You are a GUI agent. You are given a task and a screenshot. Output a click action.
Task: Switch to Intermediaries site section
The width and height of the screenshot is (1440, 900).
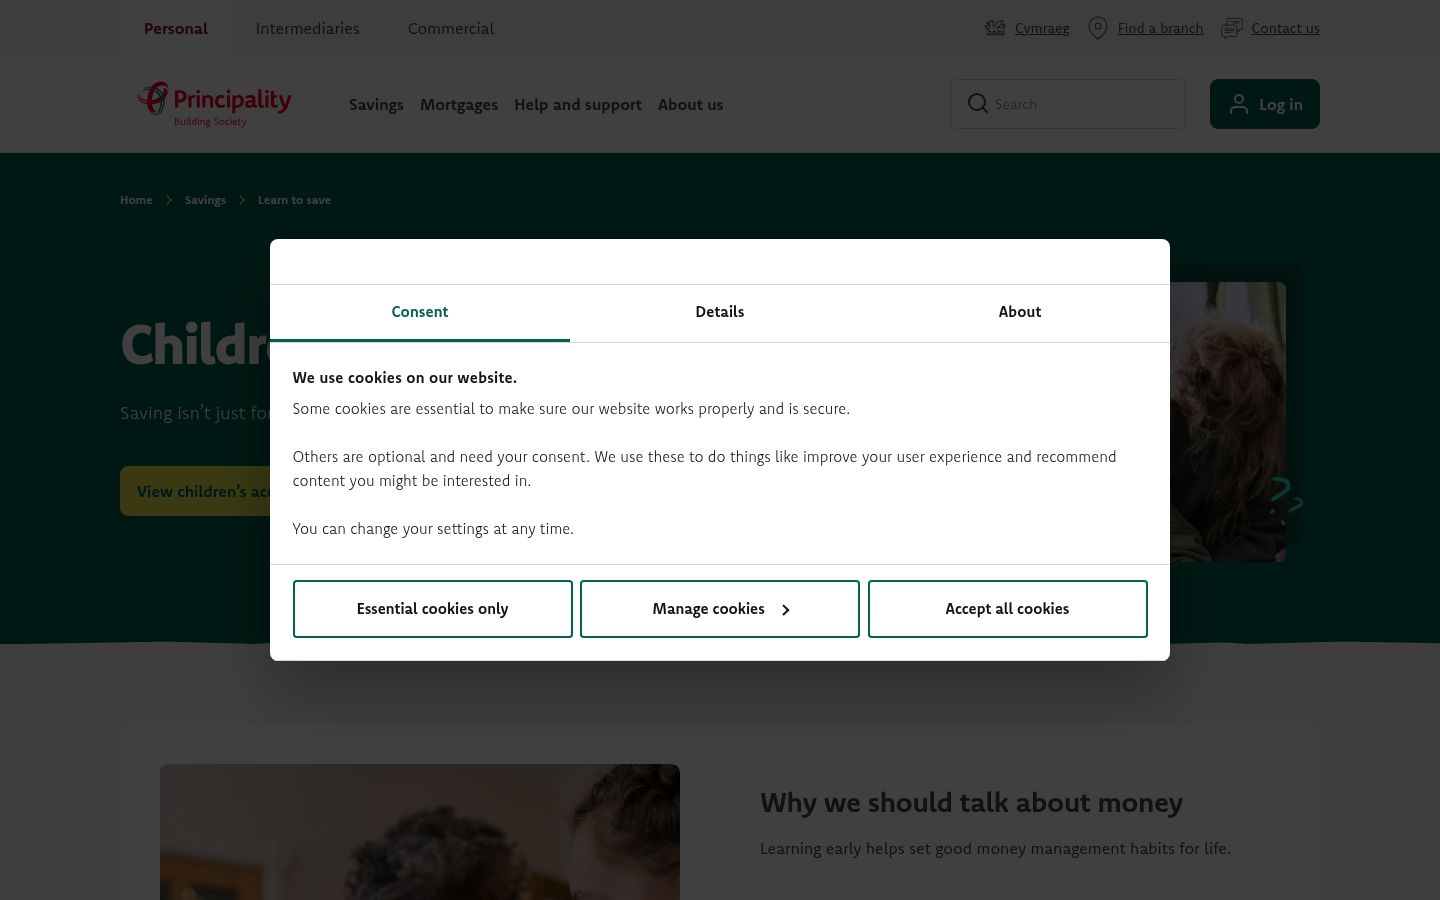pos(308,28)
